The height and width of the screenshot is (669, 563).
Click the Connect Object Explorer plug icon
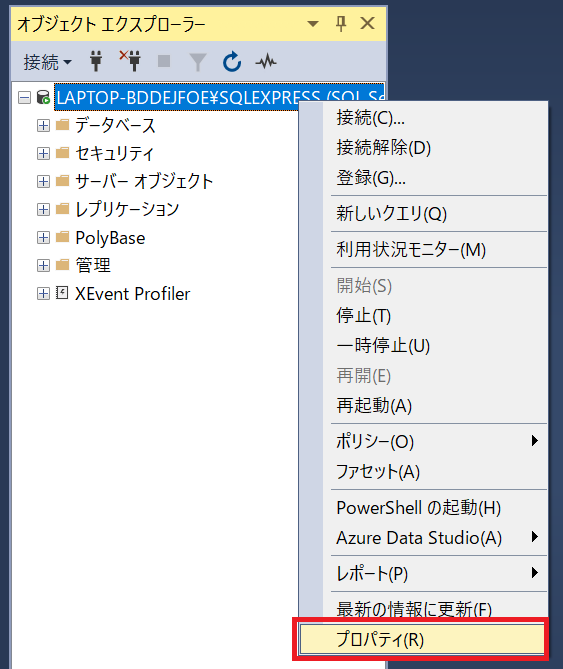96,61
